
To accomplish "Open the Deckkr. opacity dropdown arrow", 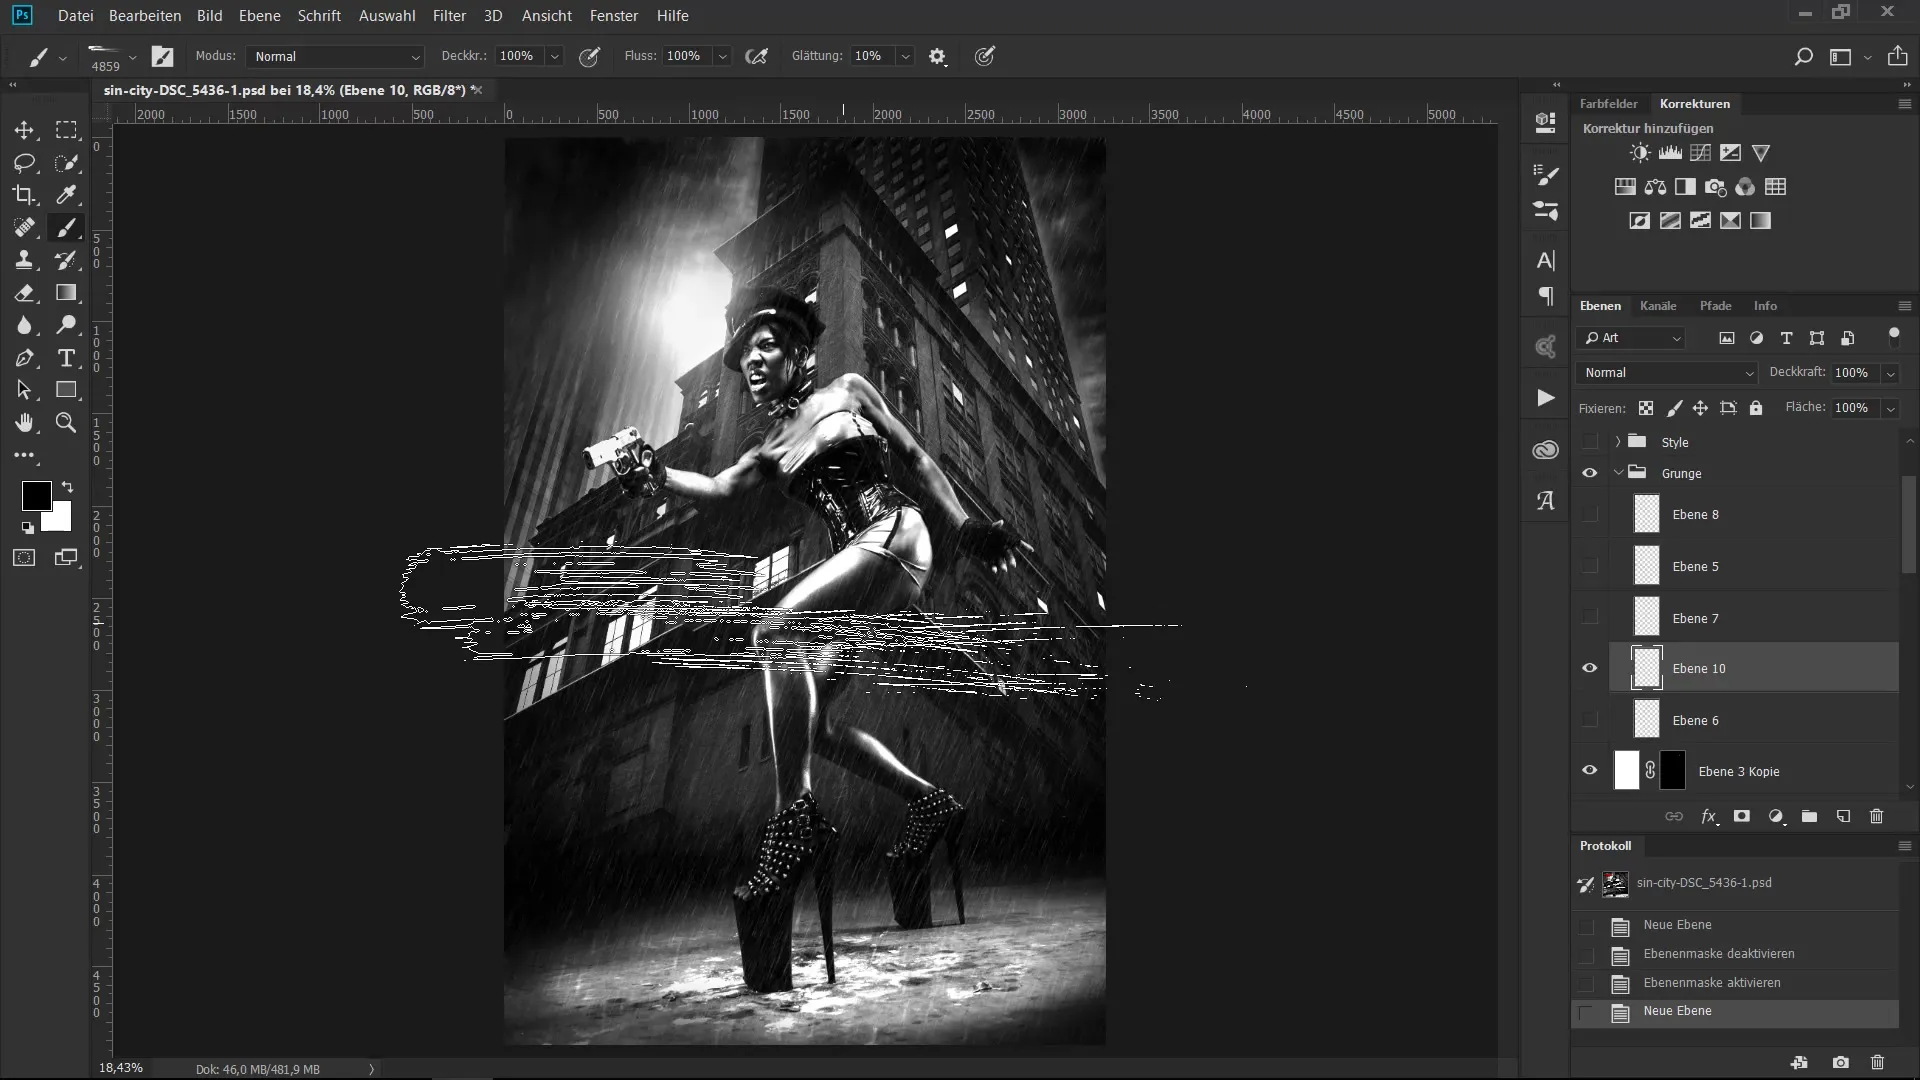I will (x=555, y=57).
